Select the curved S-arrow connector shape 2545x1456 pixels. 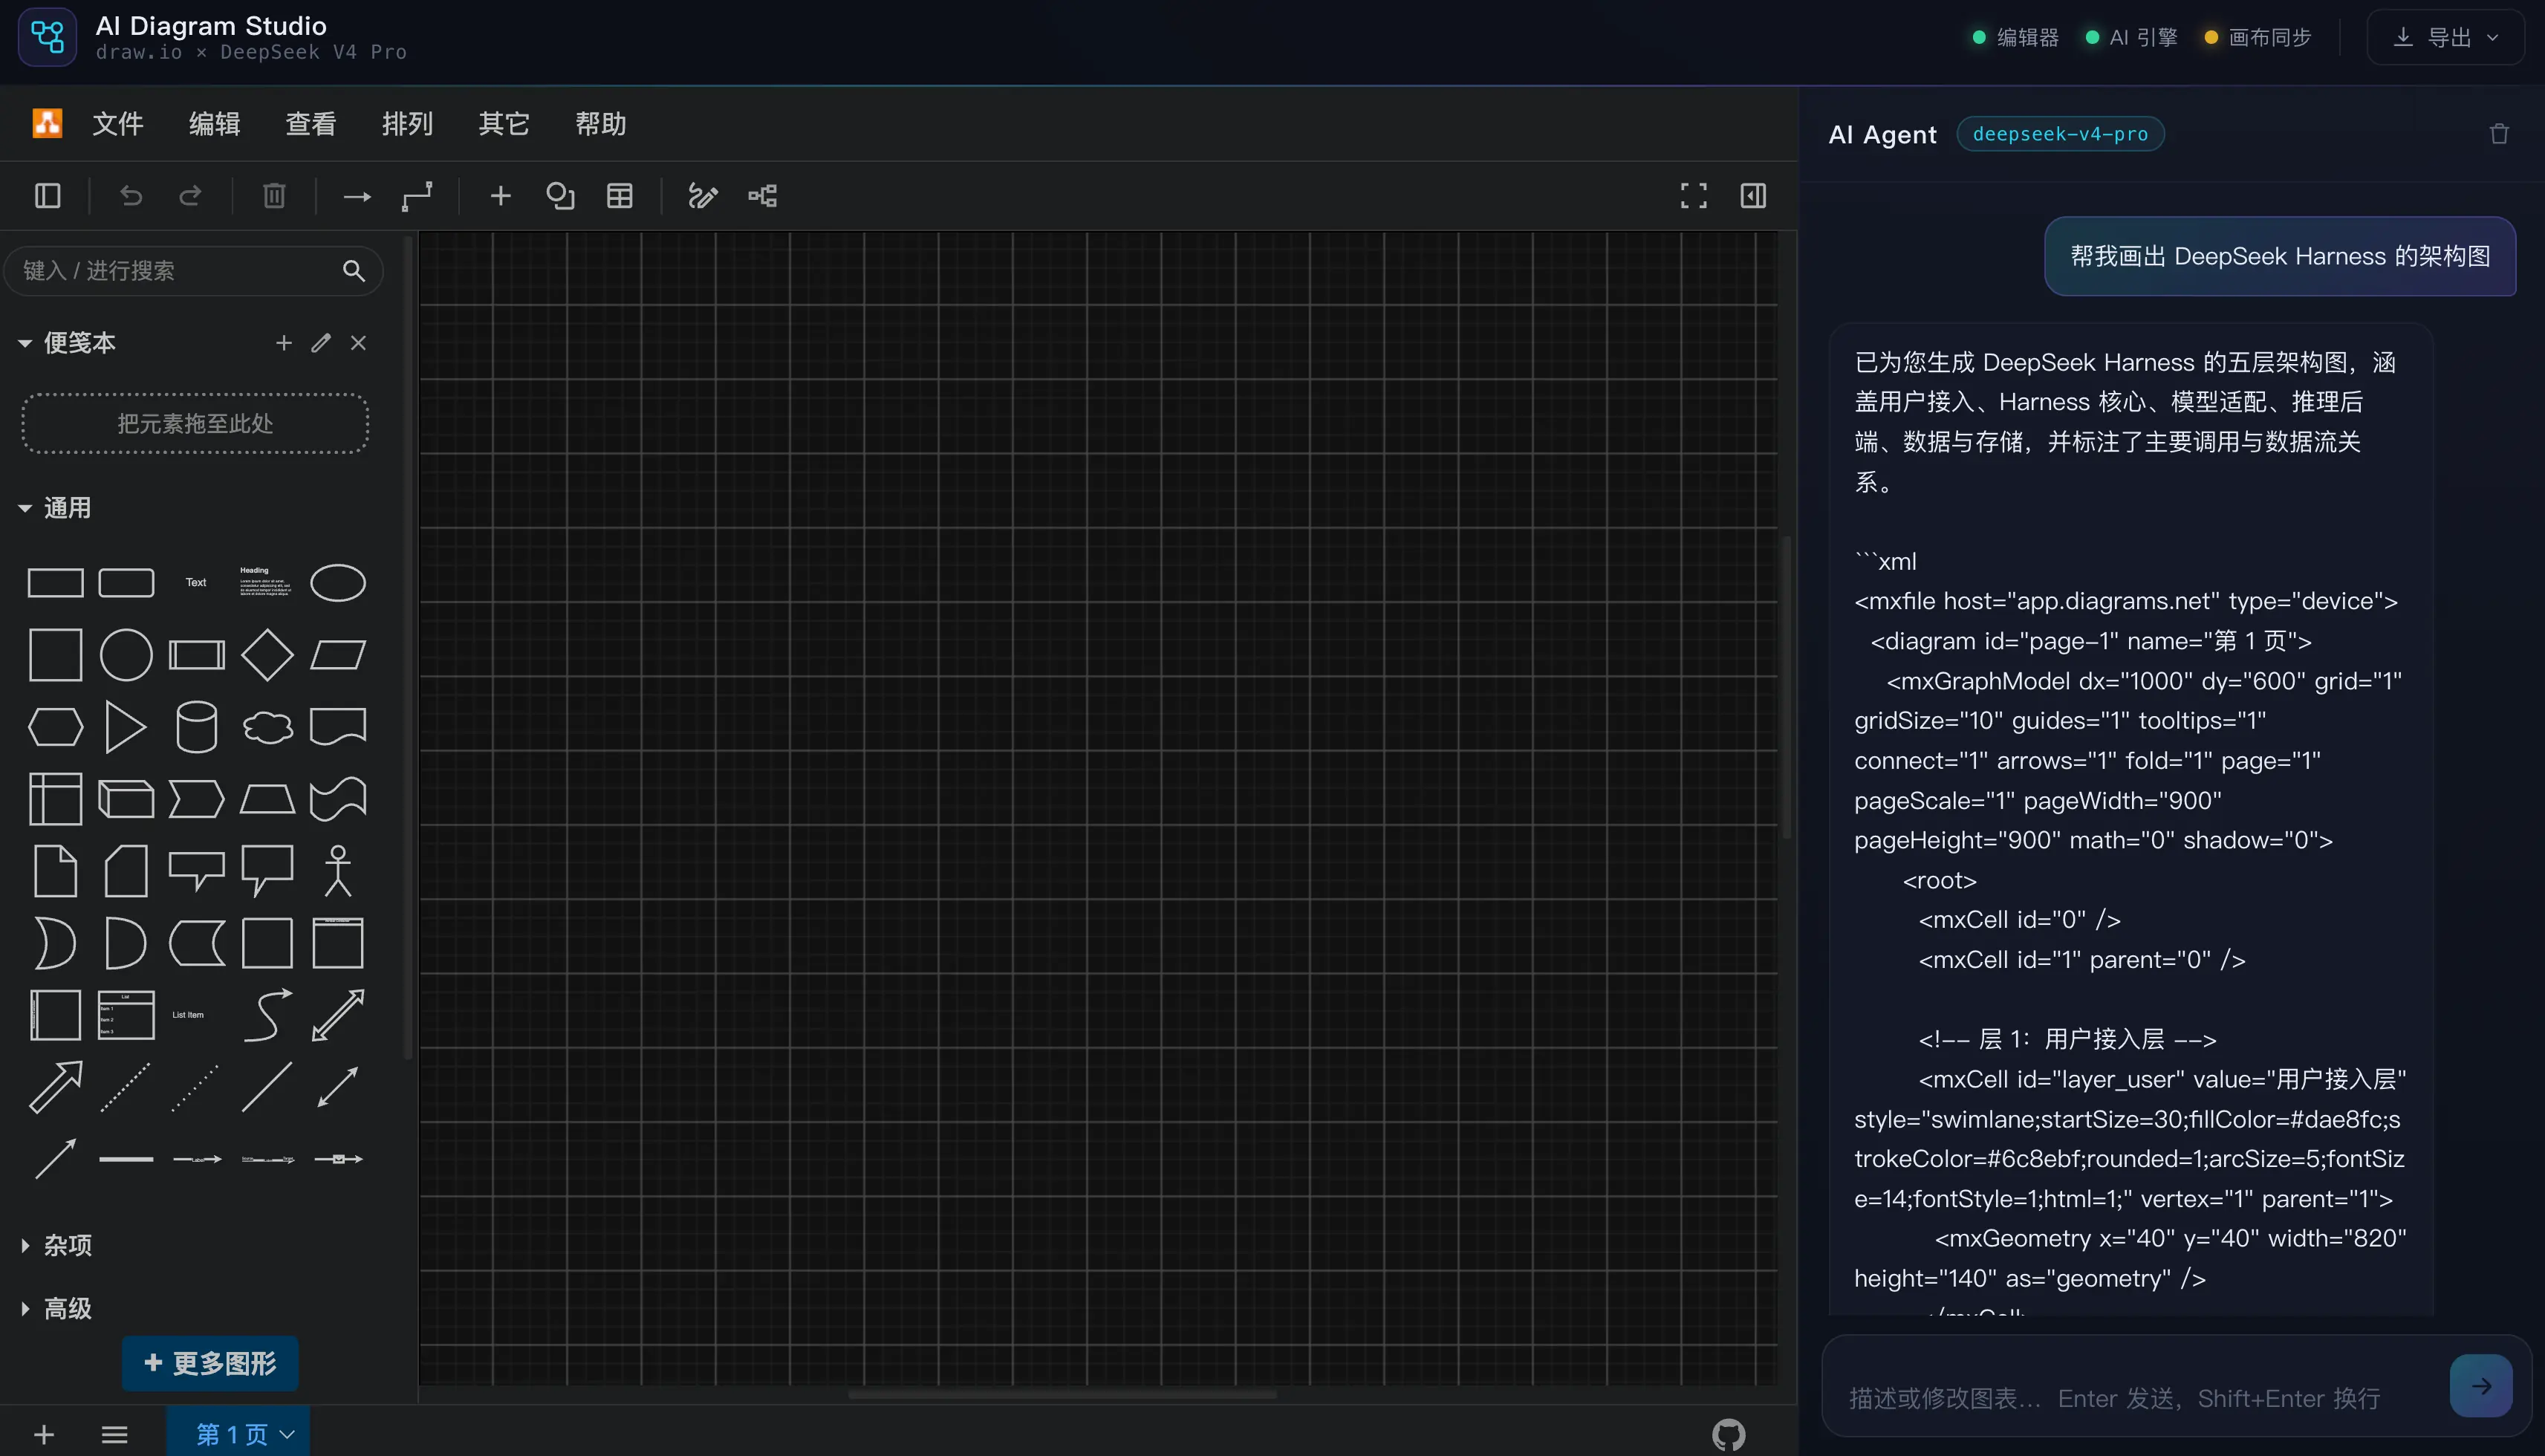[267, 1015]
